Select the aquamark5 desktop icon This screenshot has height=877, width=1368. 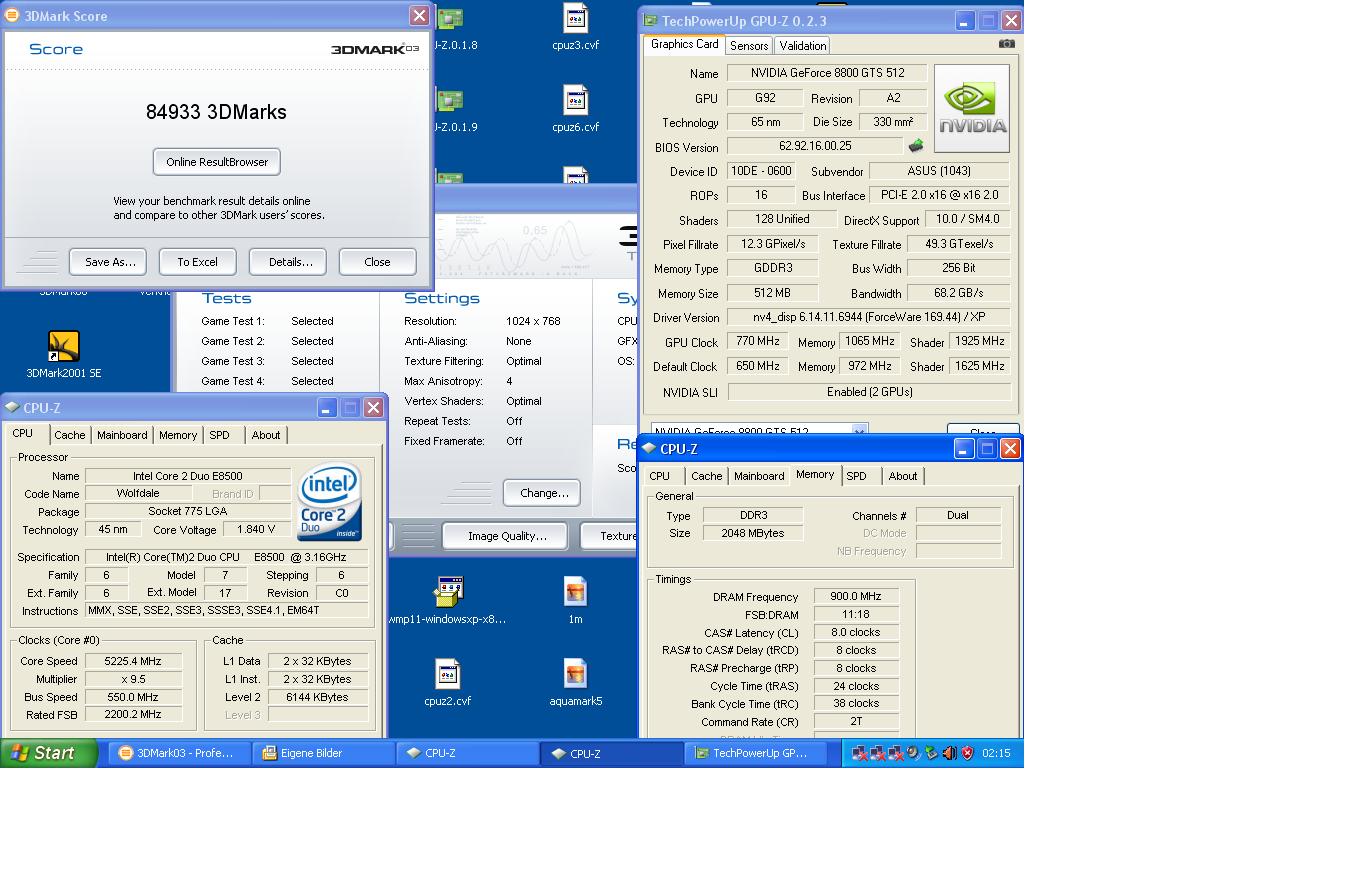click(575, 683)
